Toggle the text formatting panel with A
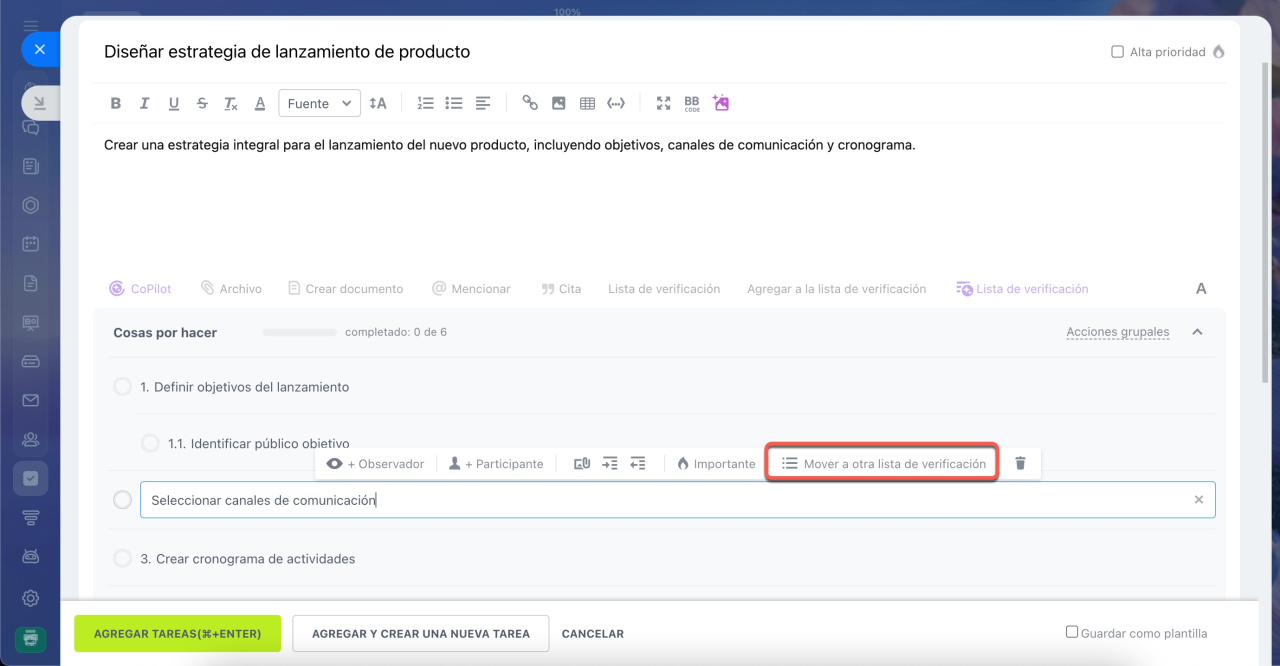This screenshot has width=1280, height=666. (x=1201, y=289)
